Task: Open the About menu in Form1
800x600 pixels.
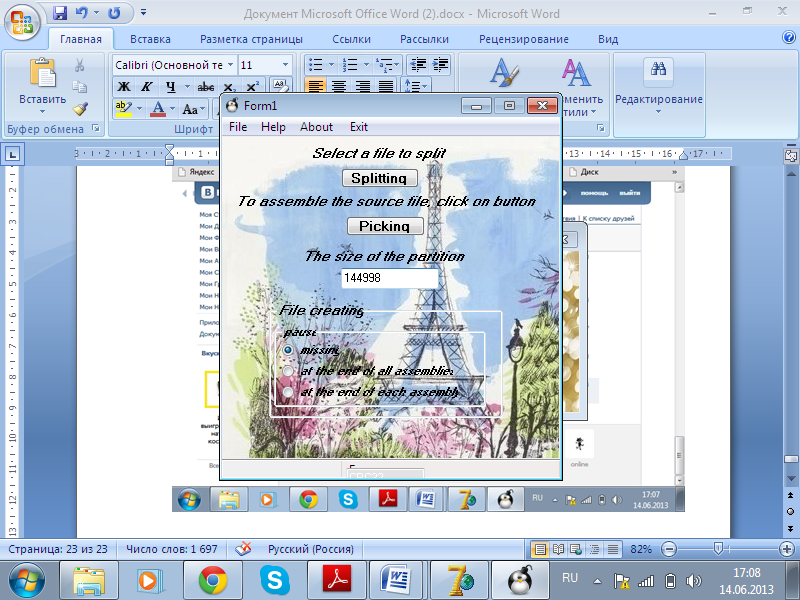Action: tap(316, 127)
